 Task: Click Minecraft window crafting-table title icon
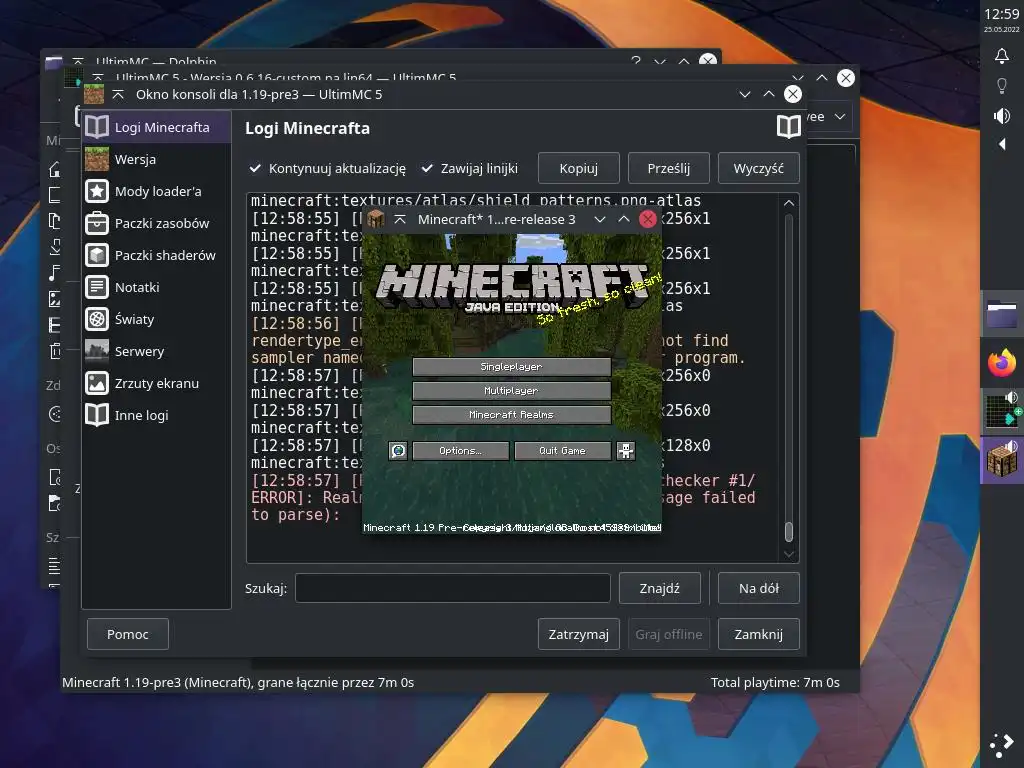[x=376, y=219]
